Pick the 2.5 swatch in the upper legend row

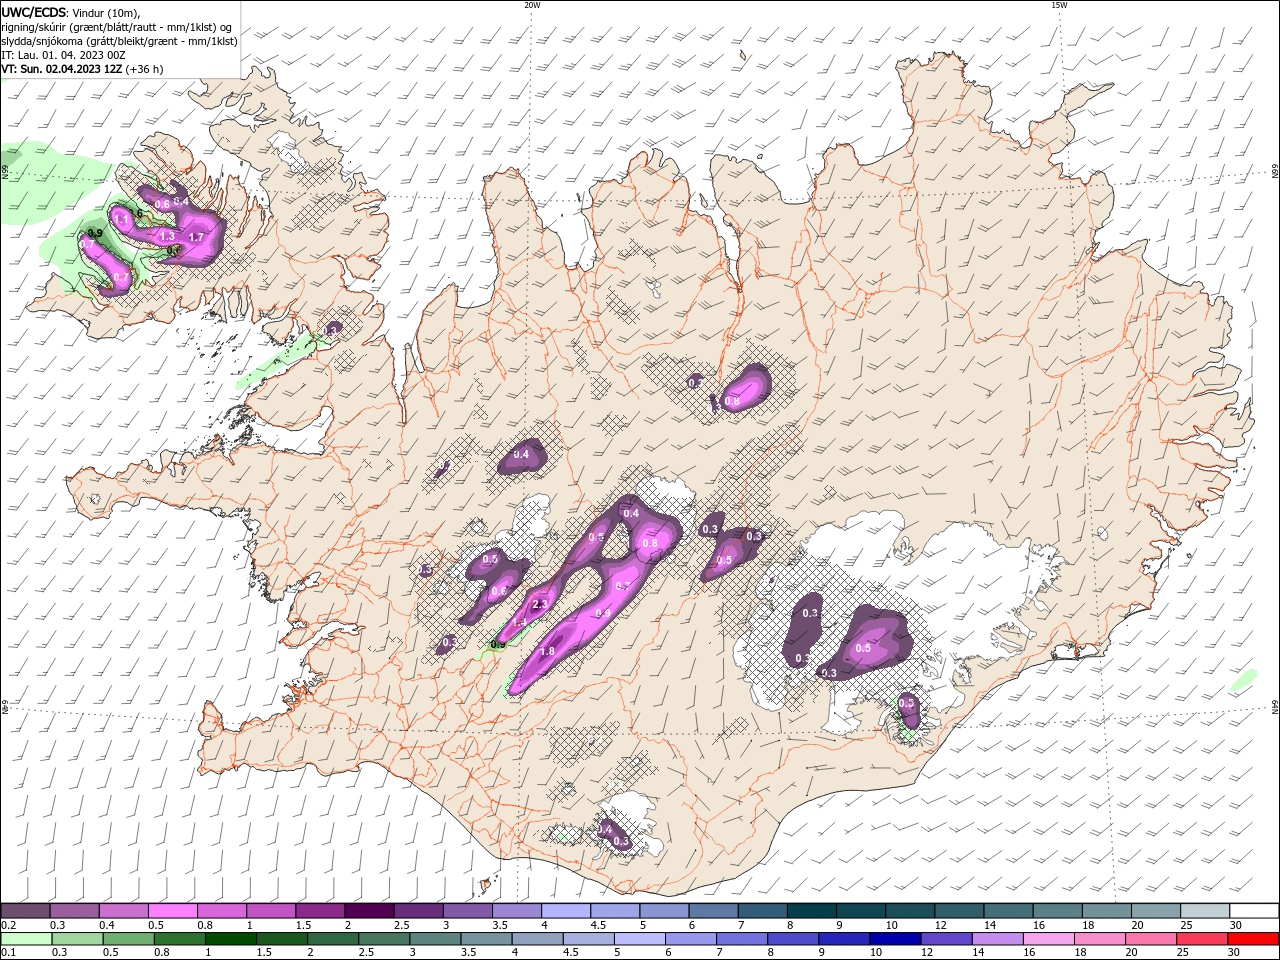pos(418,911)
